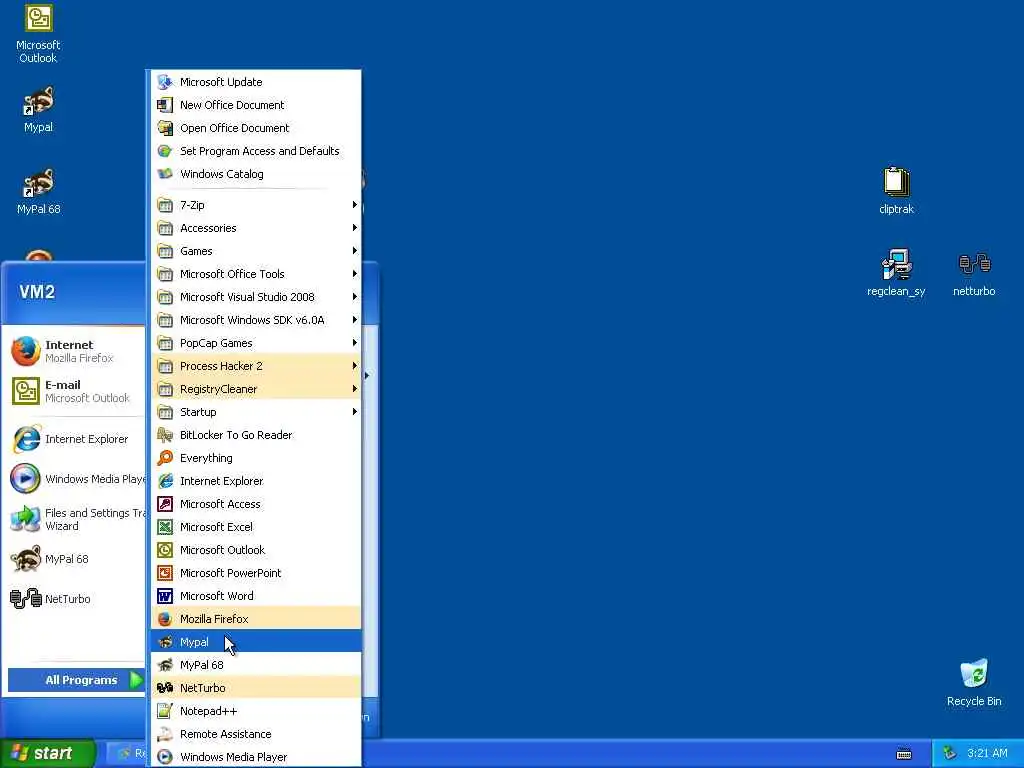Click the Microsoft Excel icon

(x=165, y=527)
